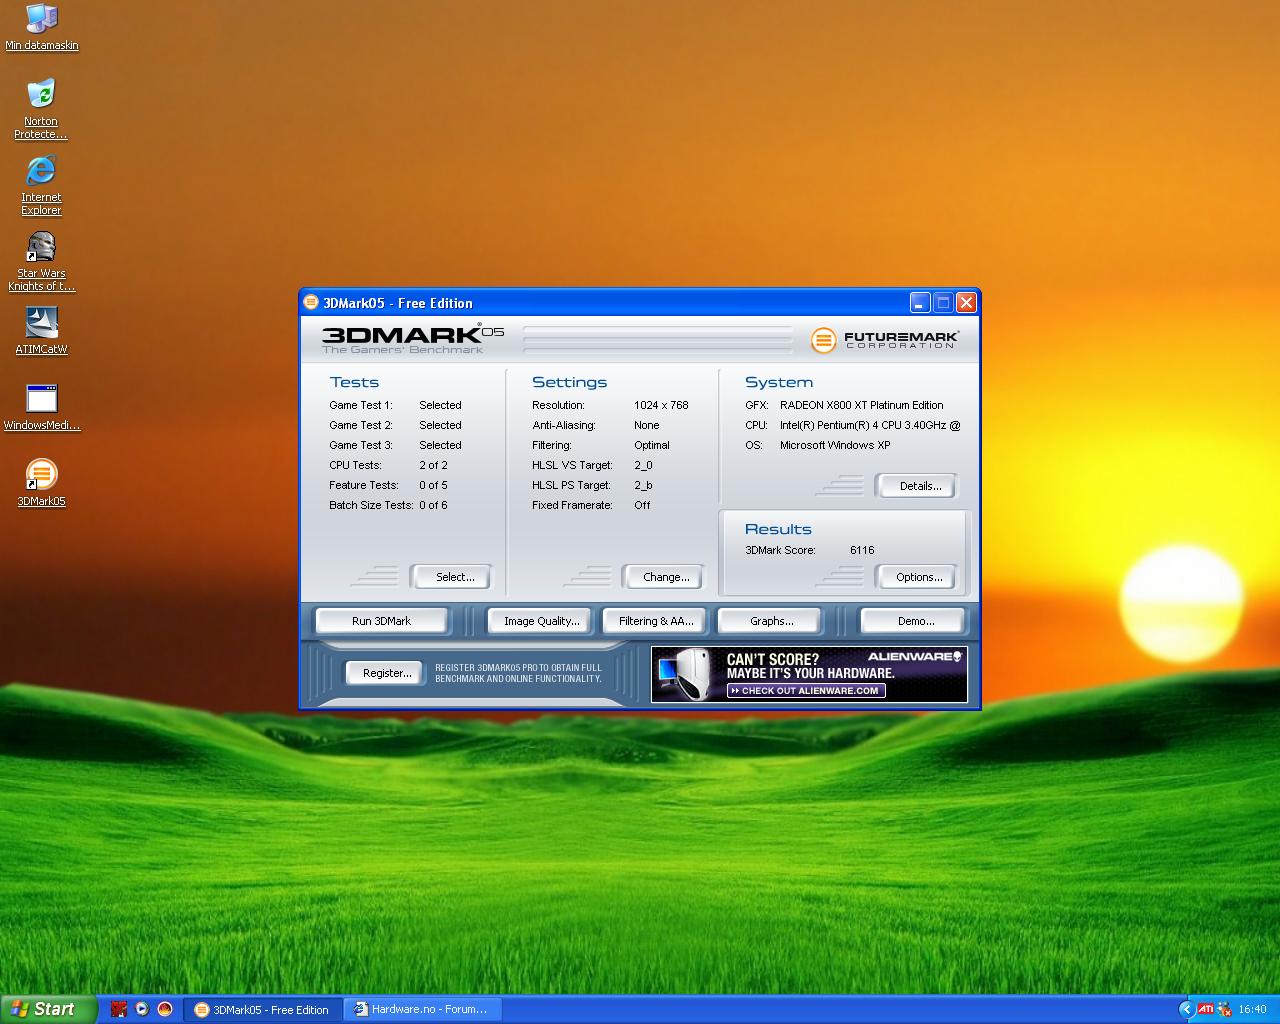Click the Alienware advertisement banner
The height and width of the screenshot is (1024, 1280).
(x=808, y=674)
